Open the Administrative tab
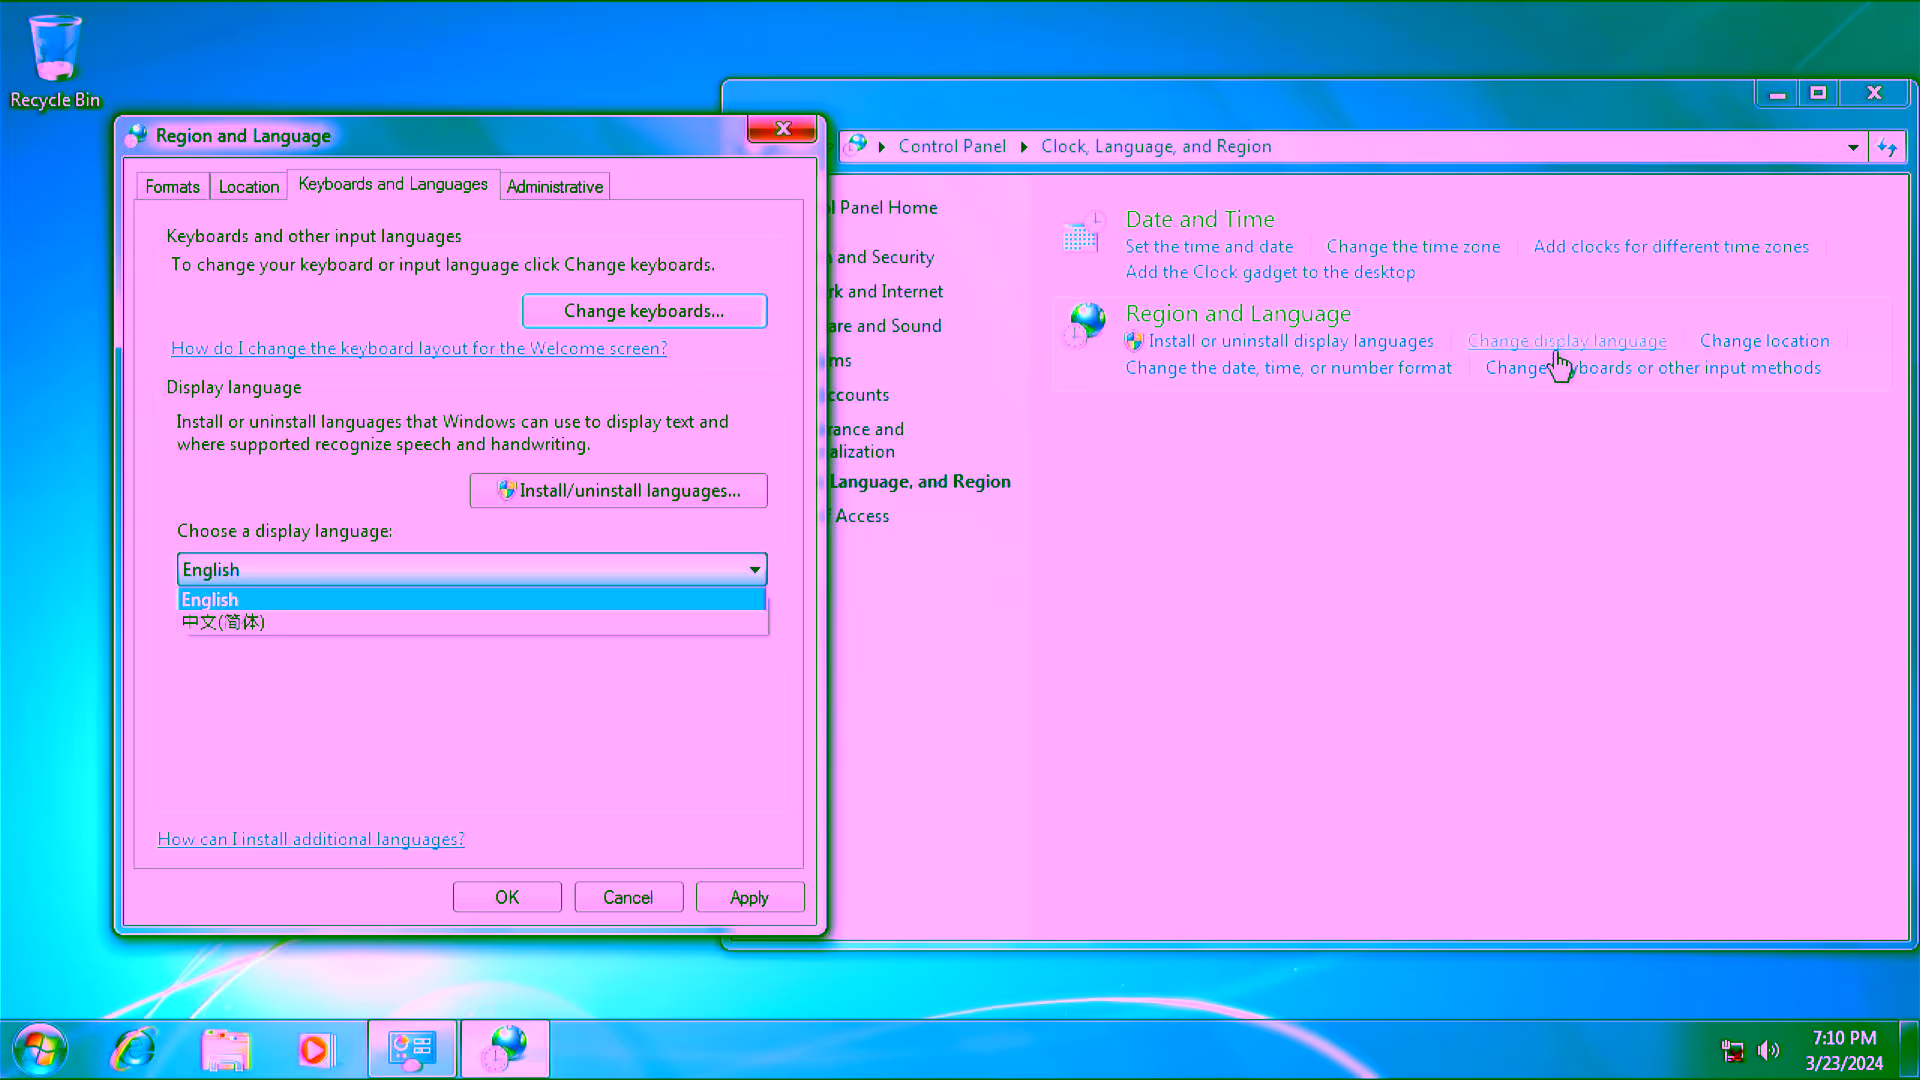The width and height of the screenshot is (1920, 1080). tap(555, 187)
